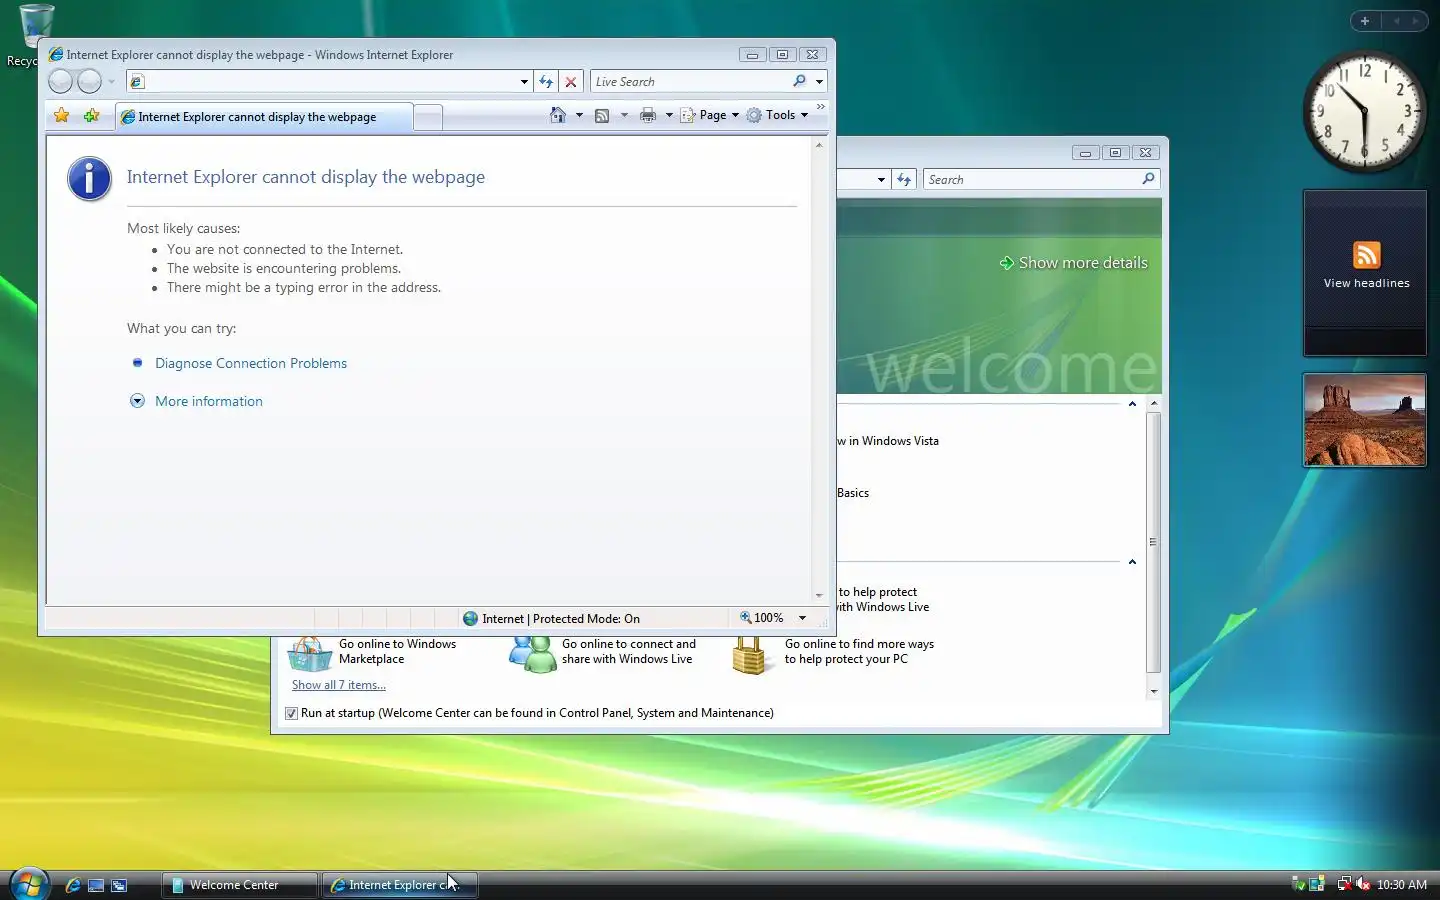Expand the Feeds dropdown arrow
This screenshot has height=900, width=1440.
click(x=624, y=115)
